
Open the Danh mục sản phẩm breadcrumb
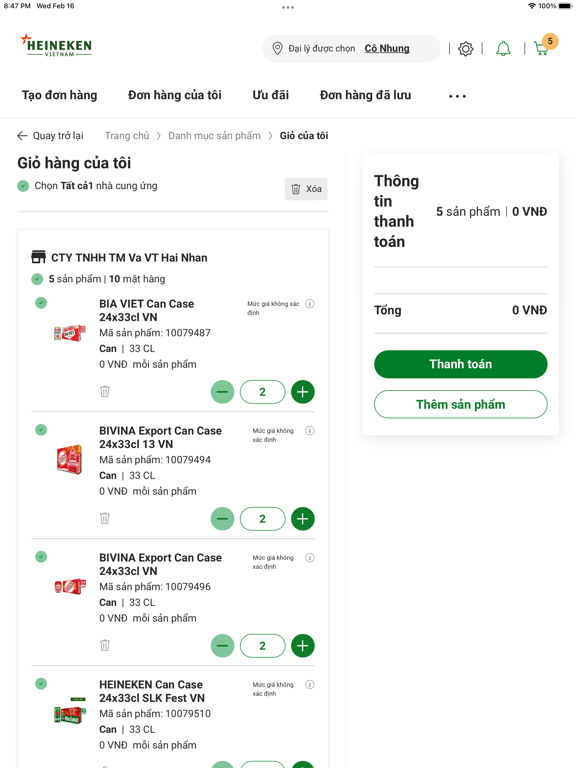[x=215, y=136]
